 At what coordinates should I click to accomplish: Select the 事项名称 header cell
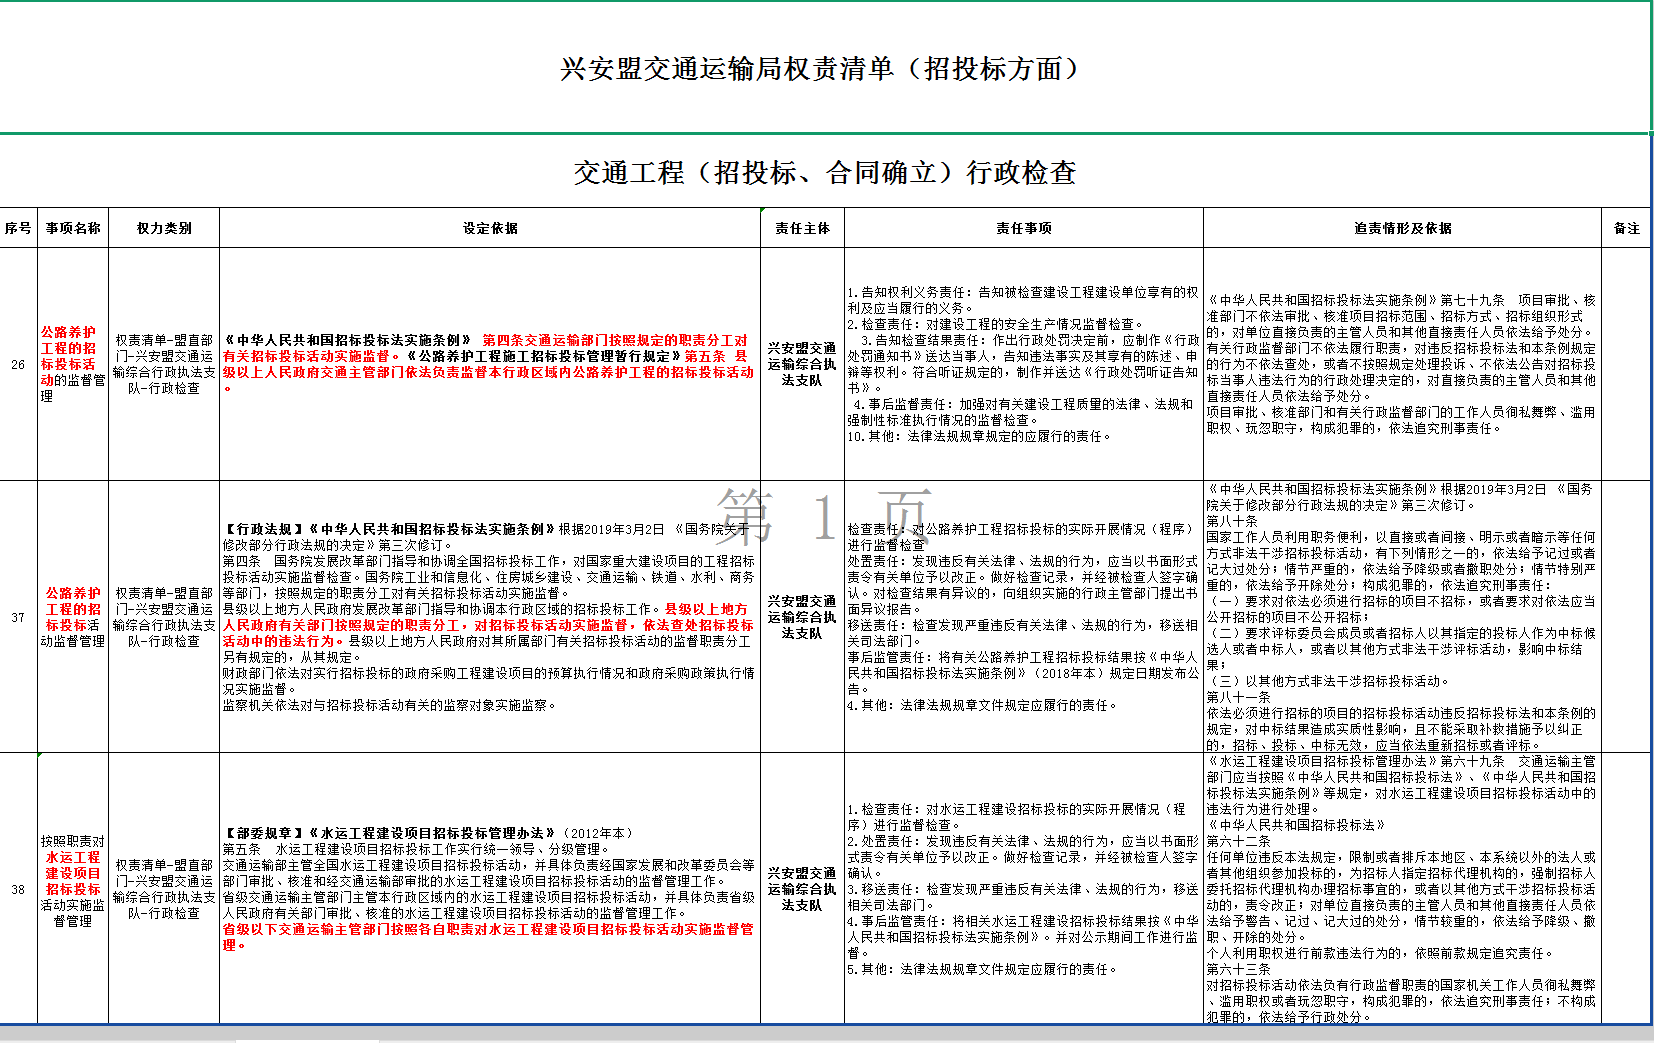[x=73, y=228]
